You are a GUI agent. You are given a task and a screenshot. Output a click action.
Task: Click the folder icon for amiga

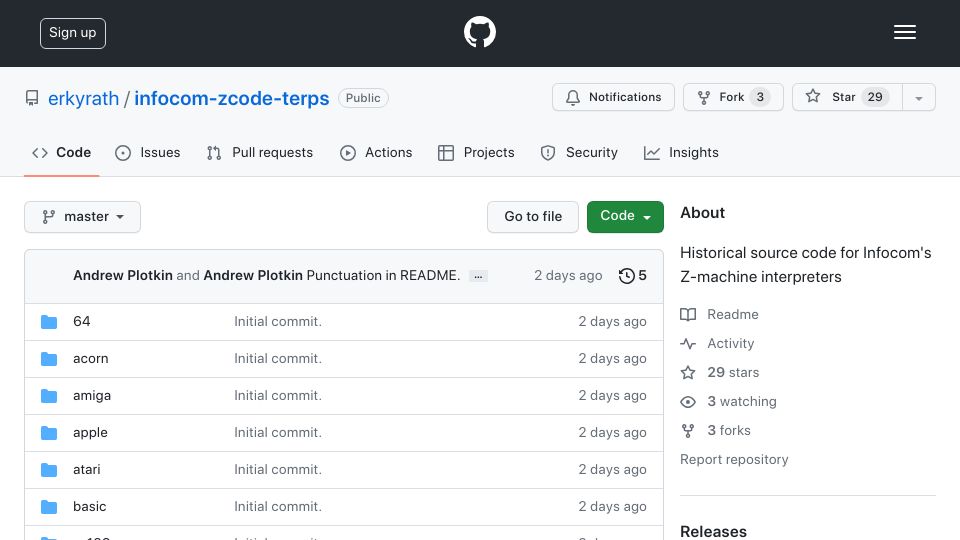pos(49,396)
